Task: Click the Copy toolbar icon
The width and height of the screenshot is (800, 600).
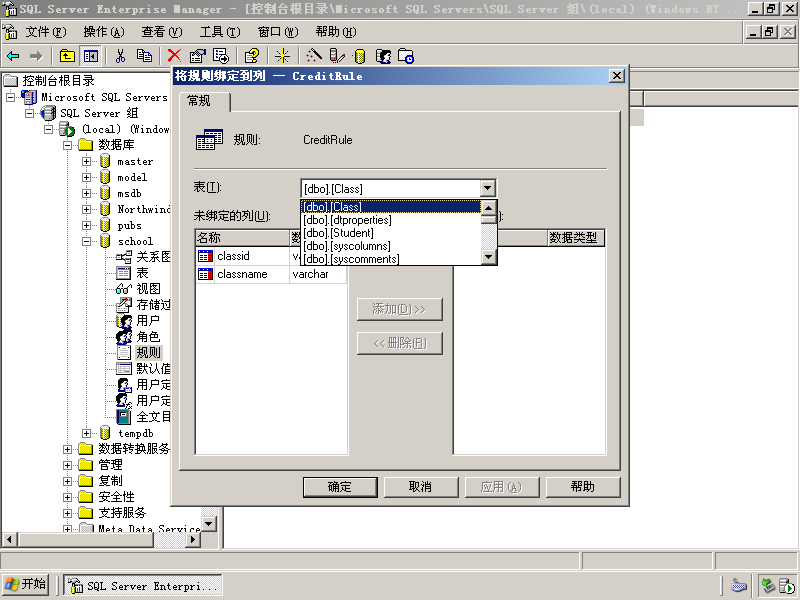Action: [144, 56]
